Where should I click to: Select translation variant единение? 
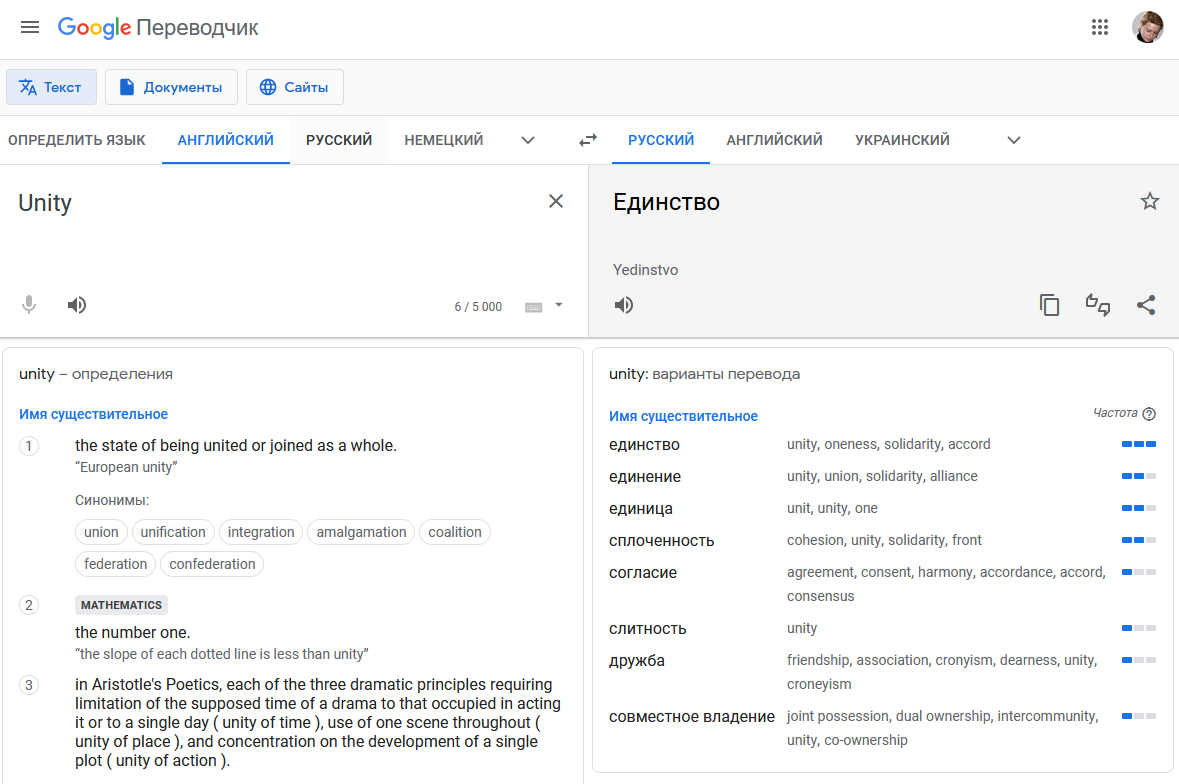[645, 477]
